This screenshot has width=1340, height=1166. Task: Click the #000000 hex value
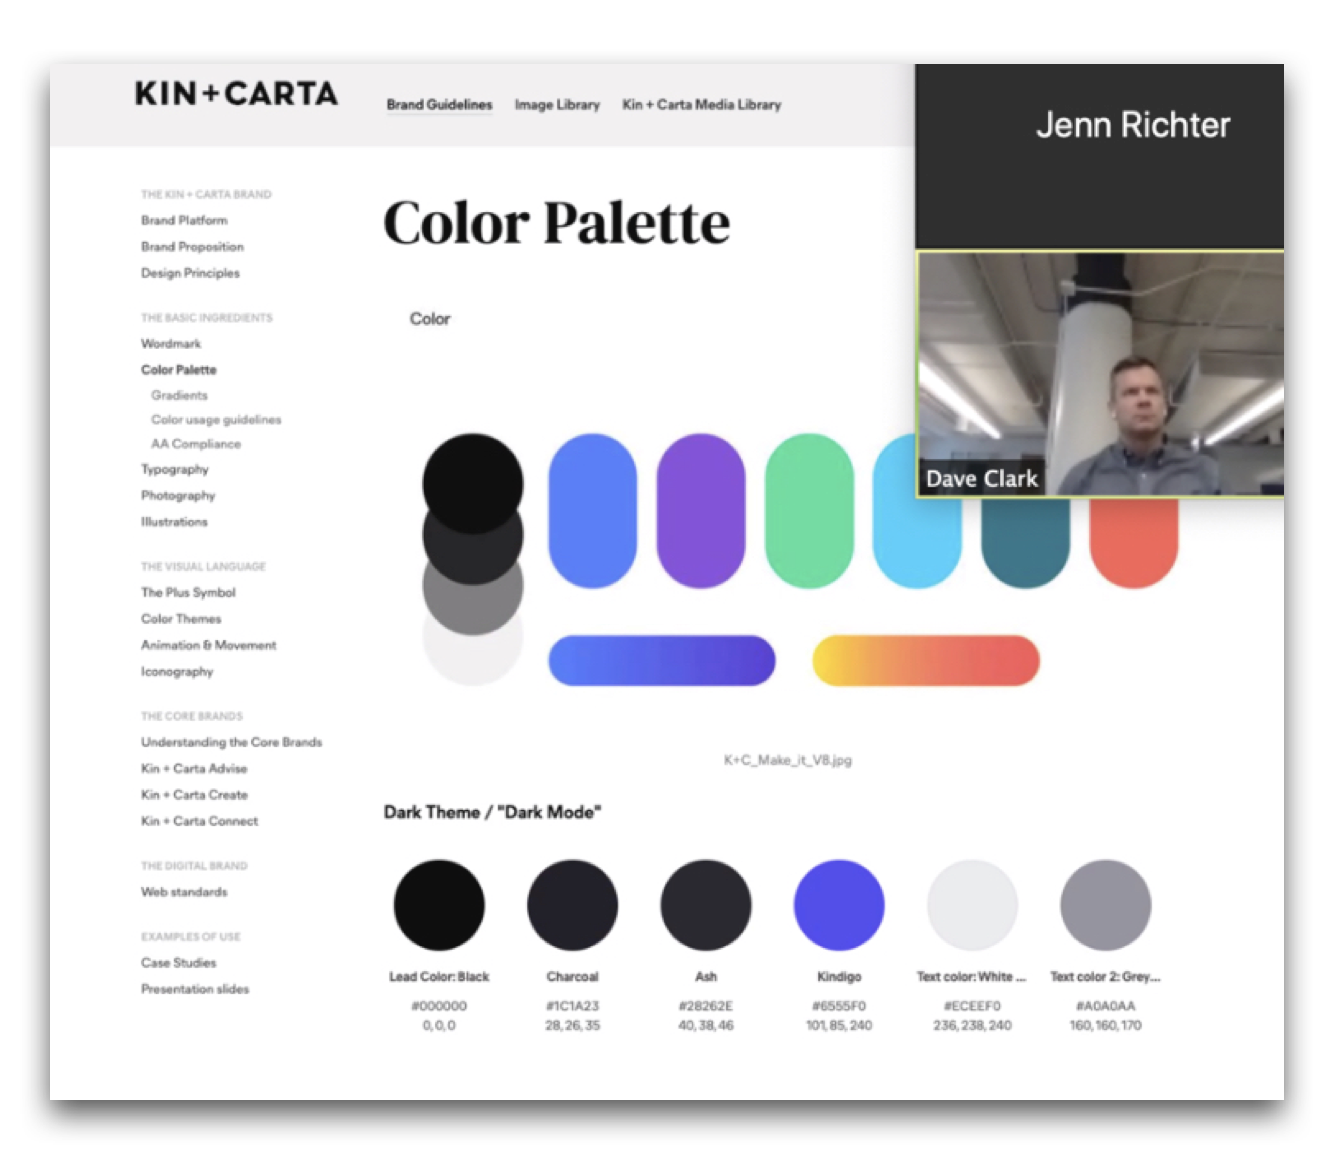tap(439, 1006)
